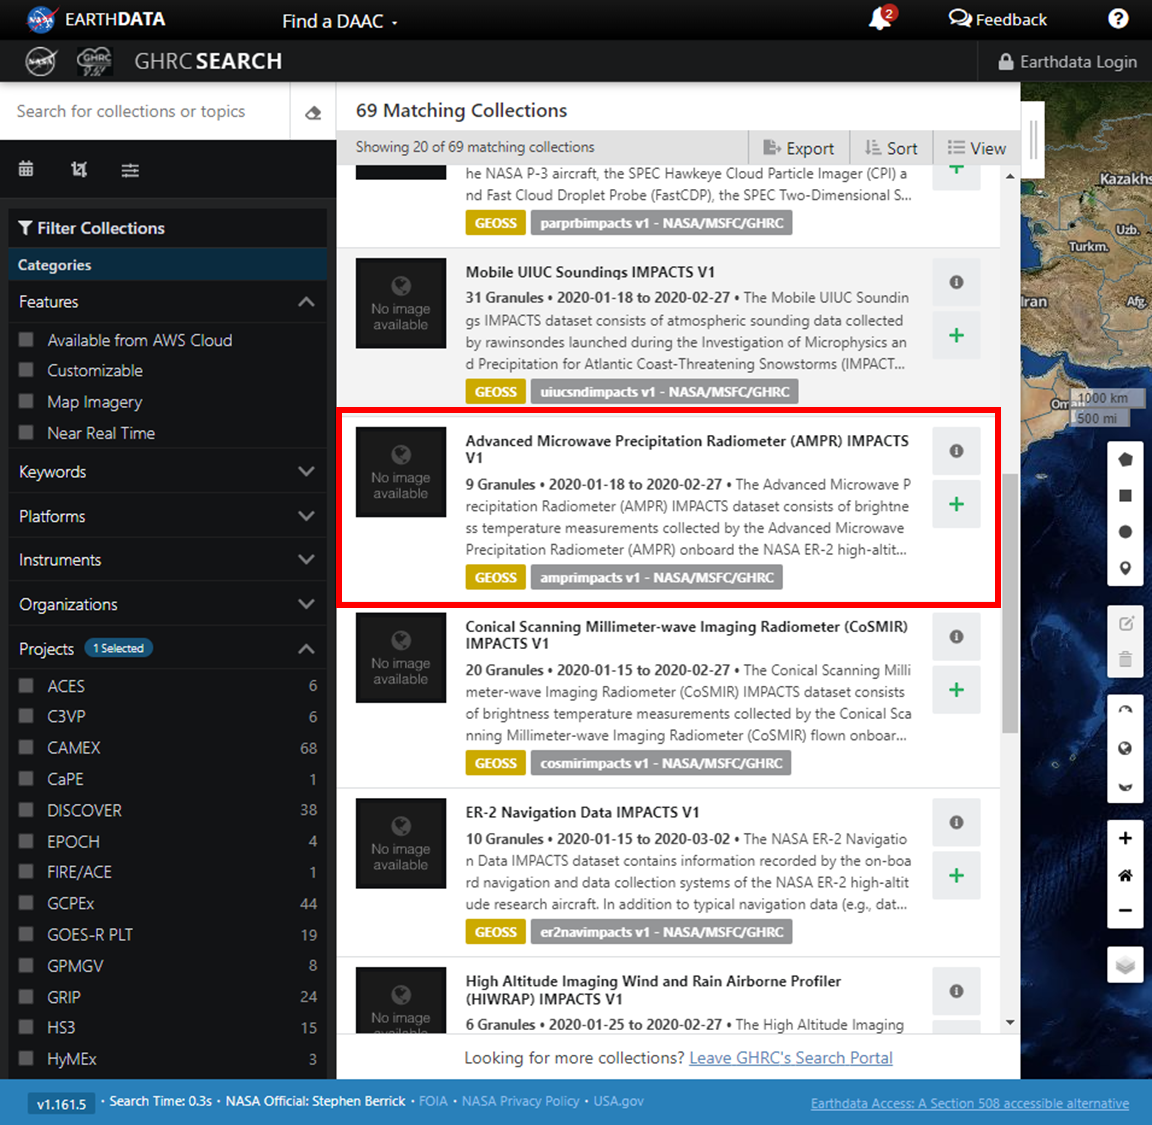The width and height of the screenshot is (1152, 1125).
Task: Open the View menu
Action: click(x=976, y=148)
